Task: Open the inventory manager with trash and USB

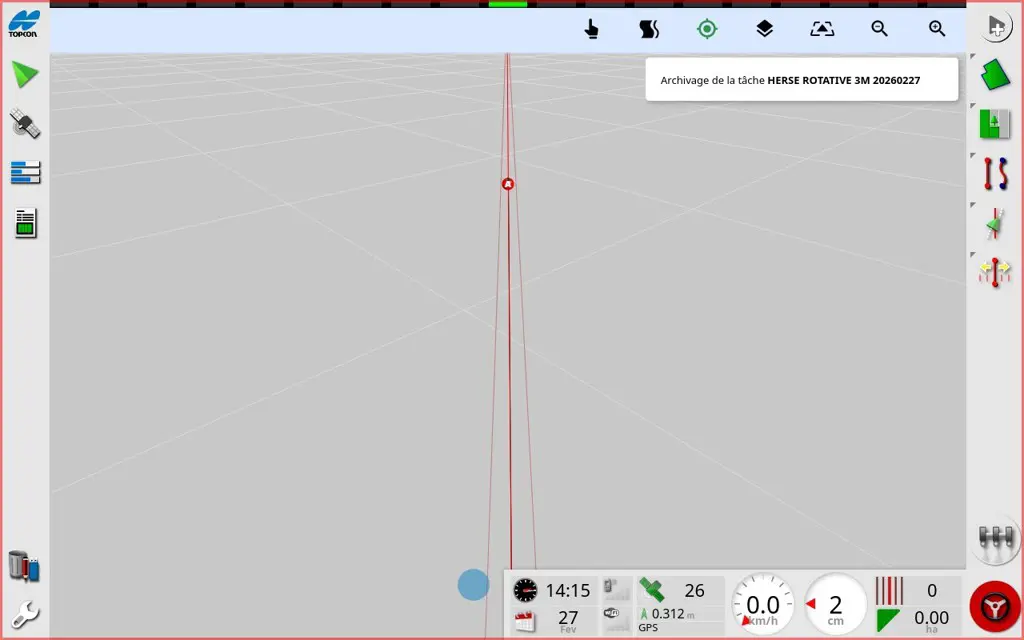Action: 24,566
